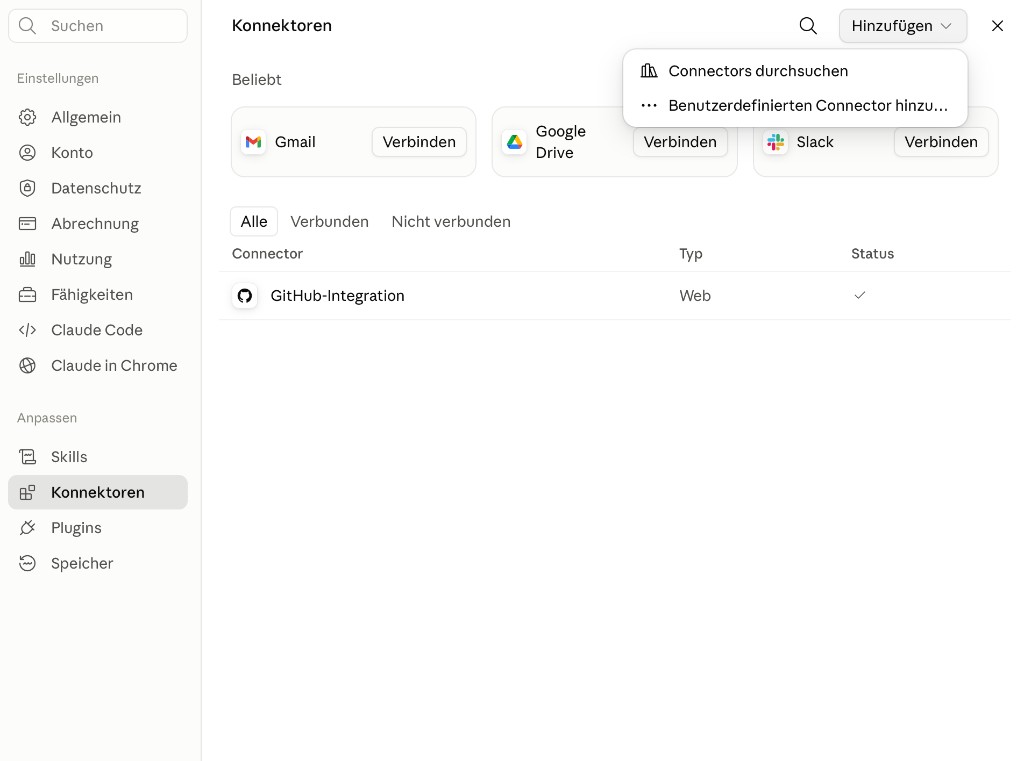The image size is (1024, 761).
Task: Connect Gmail with its Verbinden button
Action: coord(419,142)
